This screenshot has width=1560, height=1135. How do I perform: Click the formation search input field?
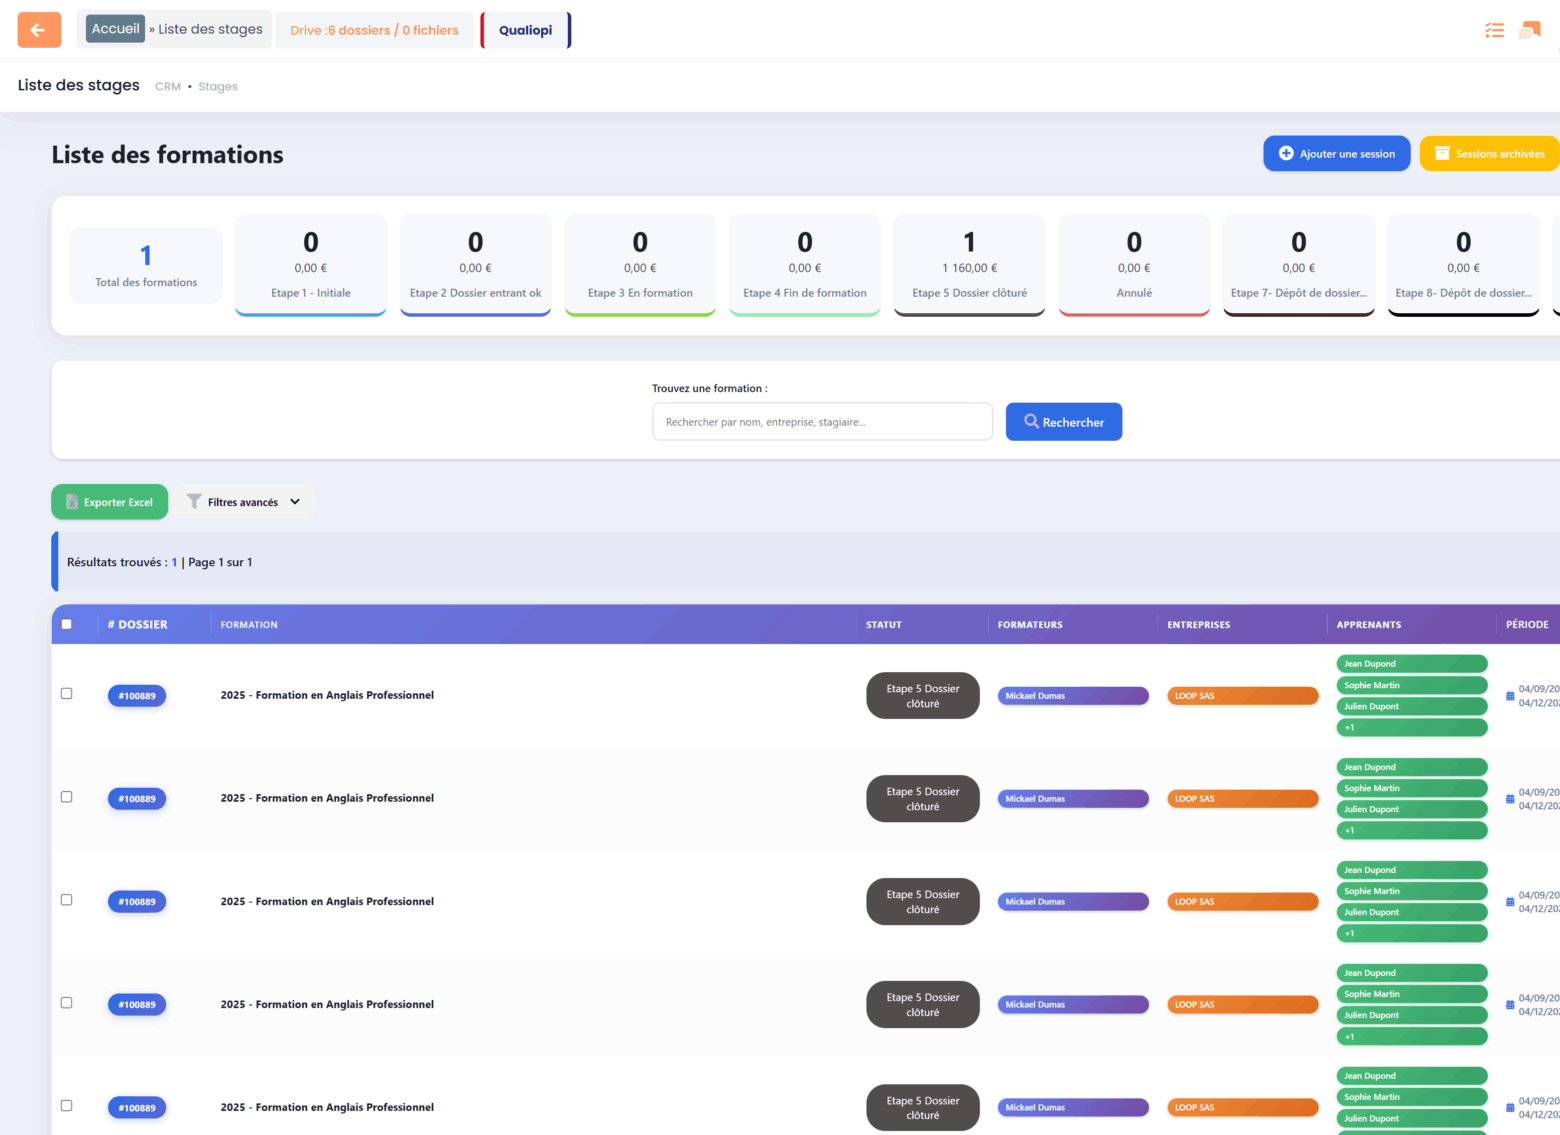click(x=822, y=422)
